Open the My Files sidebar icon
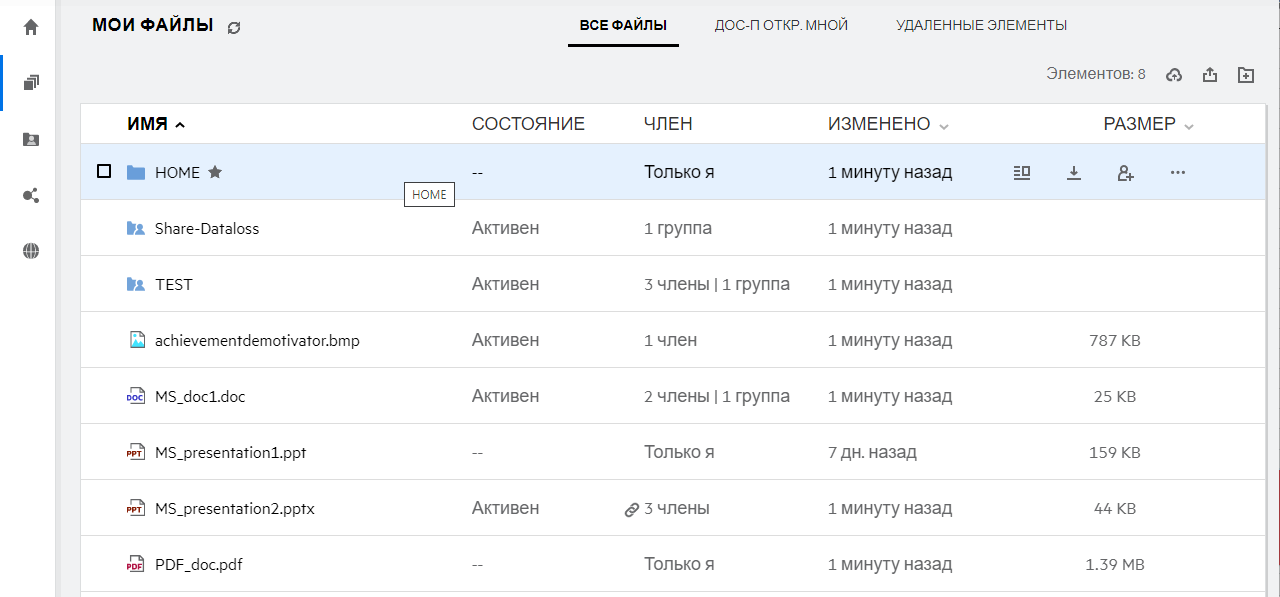 click(31, 83)
